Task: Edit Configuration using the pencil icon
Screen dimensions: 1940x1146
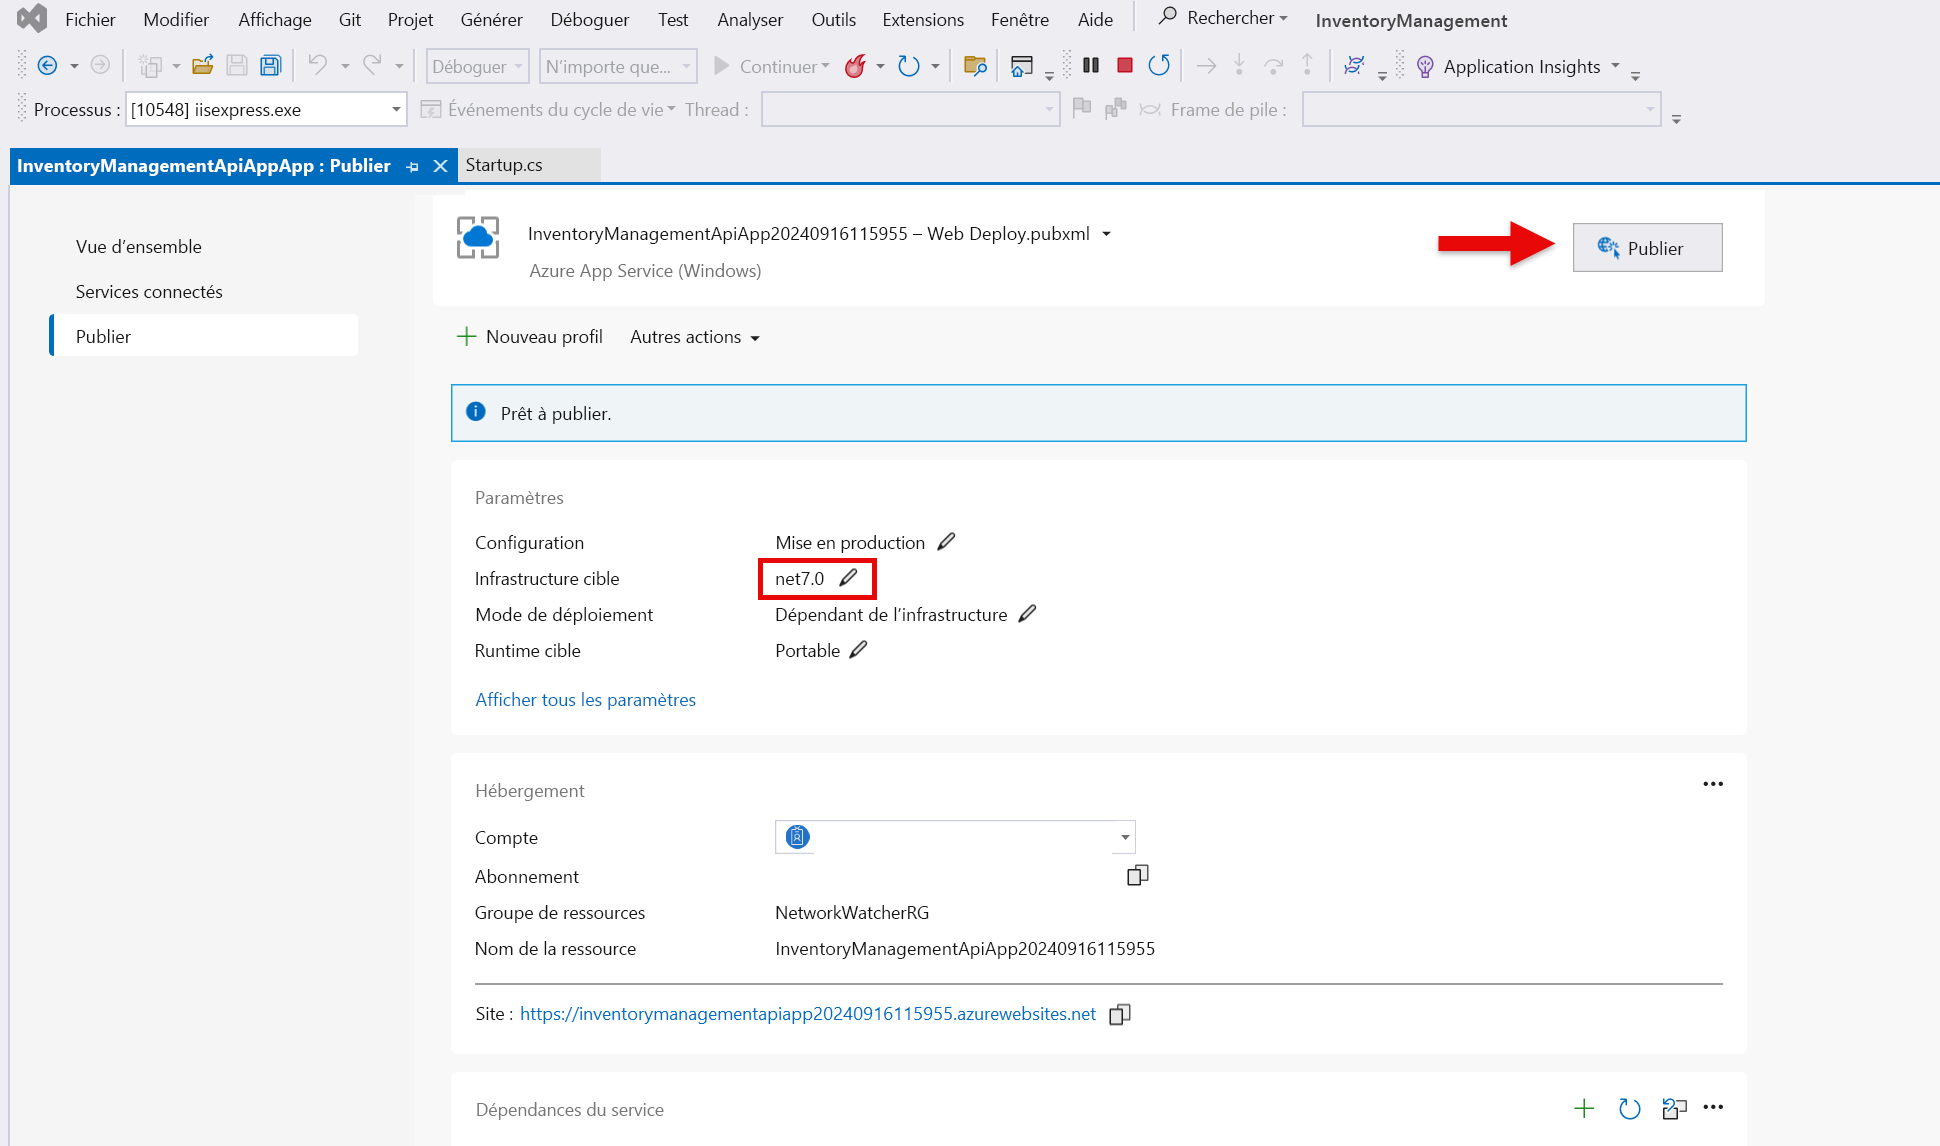Action: [946, 542]
